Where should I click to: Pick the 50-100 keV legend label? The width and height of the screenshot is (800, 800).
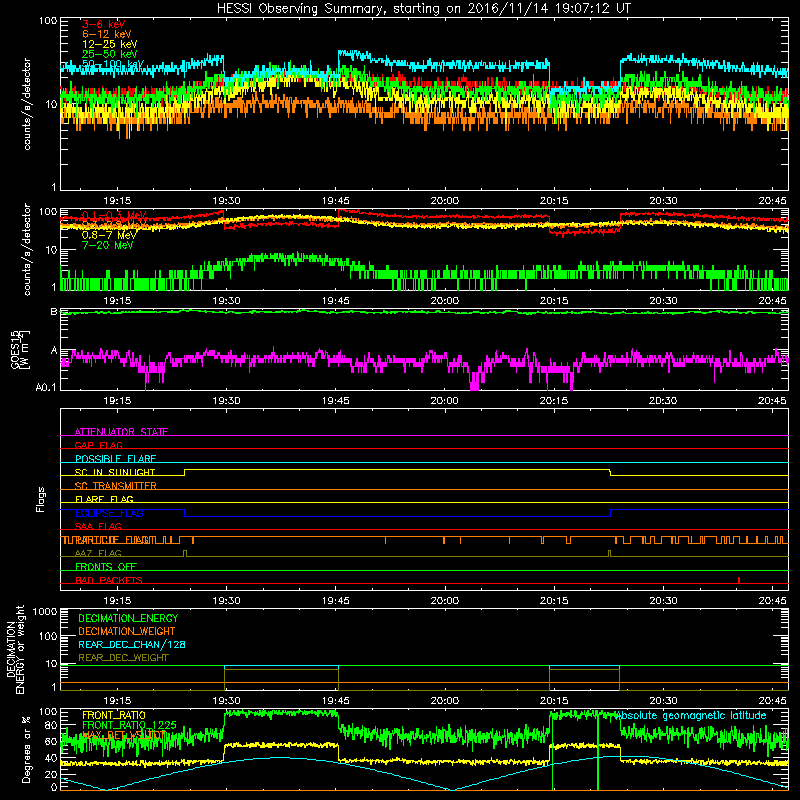[113, 64]
